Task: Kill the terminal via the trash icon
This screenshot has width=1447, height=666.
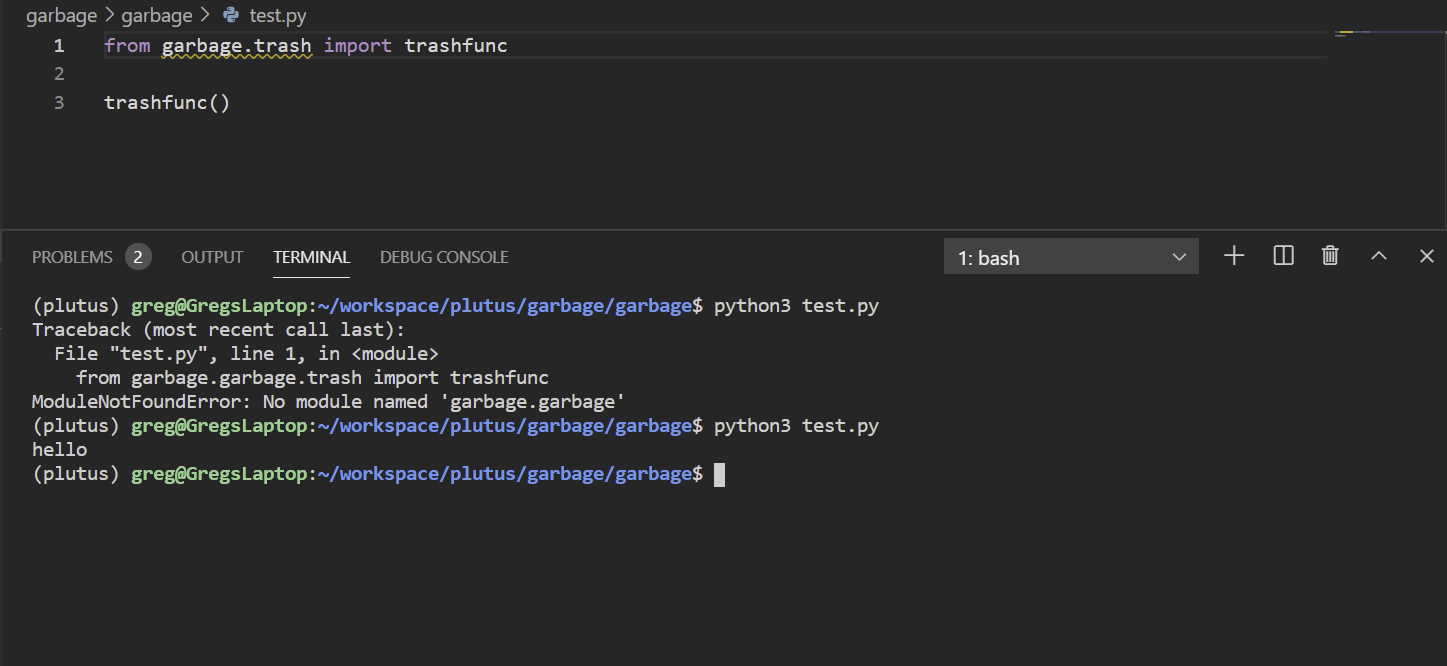Action: click(x=1329, y=255)
